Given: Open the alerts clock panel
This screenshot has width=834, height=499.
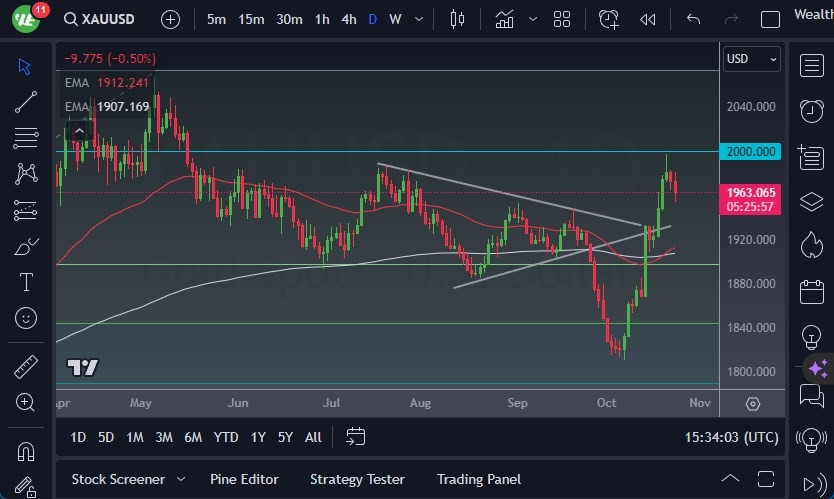Looking at the screenshot, I should tap(811, 111).
